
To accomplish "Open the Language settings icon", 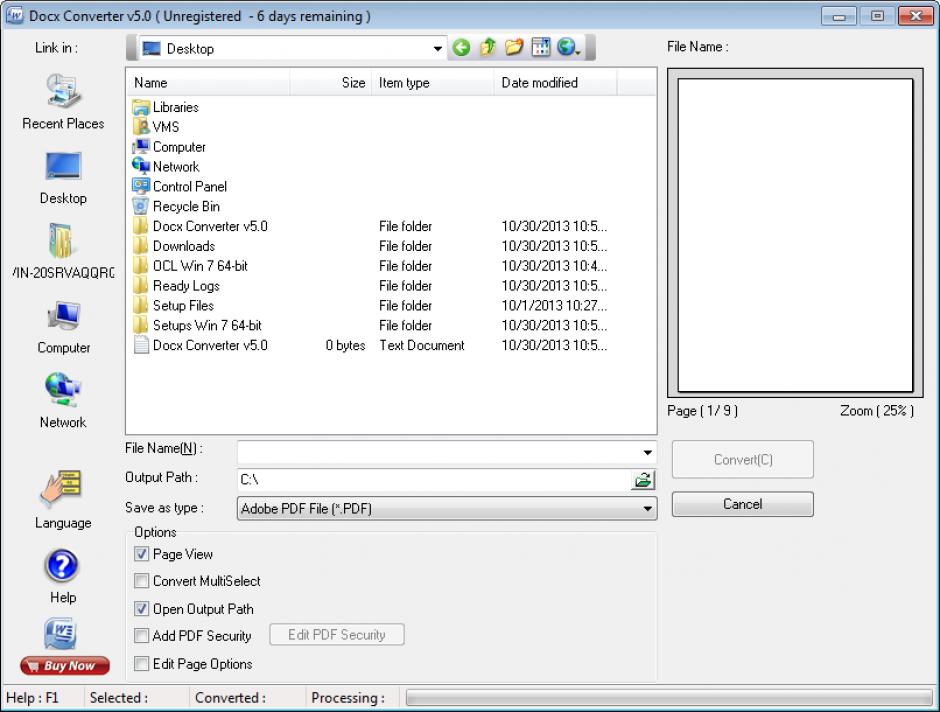I will (x=63, y=499).
